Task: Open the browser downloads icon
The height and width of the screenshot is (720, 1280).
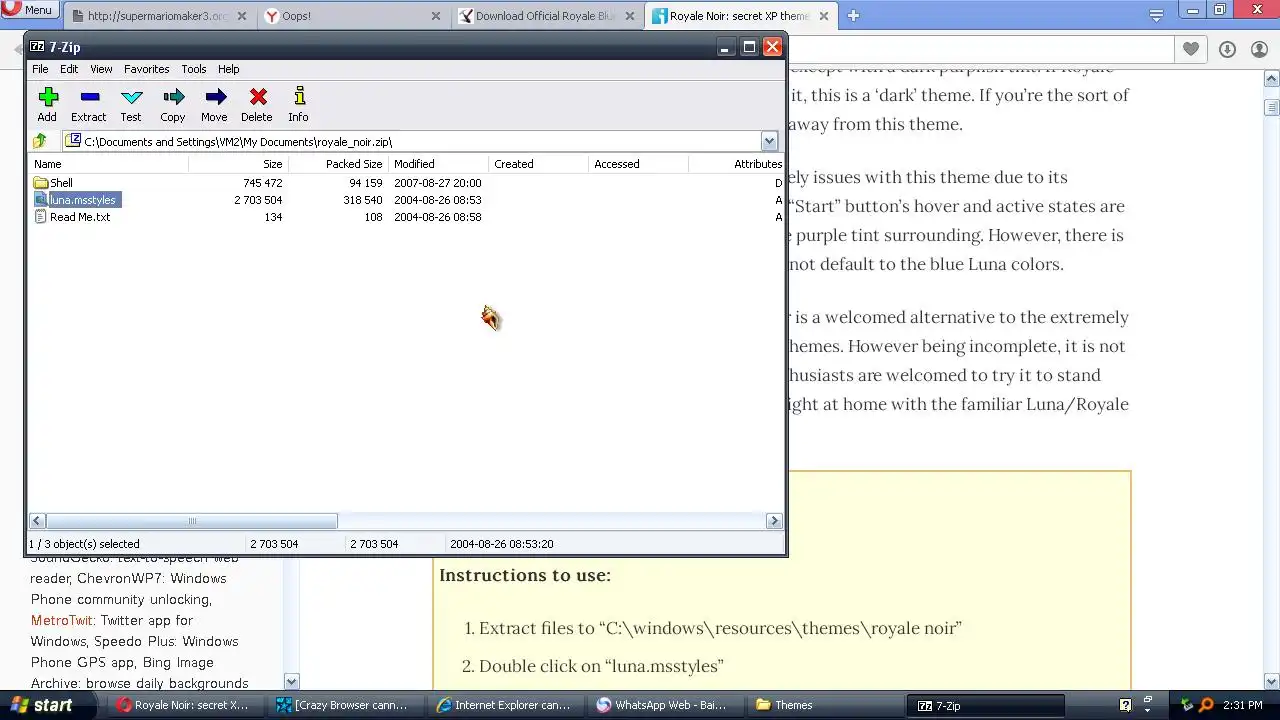Action: pos(1228,49)
